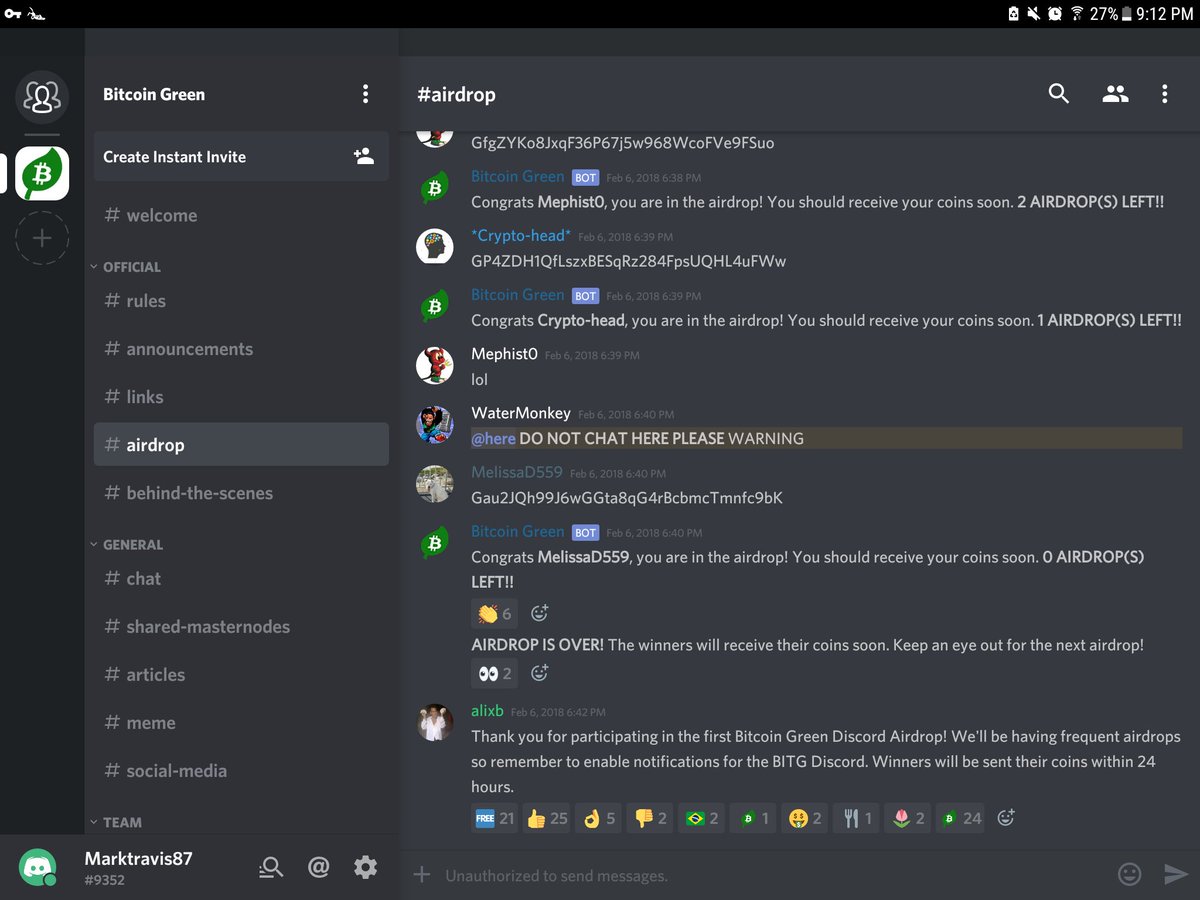
Task: Add reaction under the AIRDROP IS OVER message
Action: click(x=539, y=673)
